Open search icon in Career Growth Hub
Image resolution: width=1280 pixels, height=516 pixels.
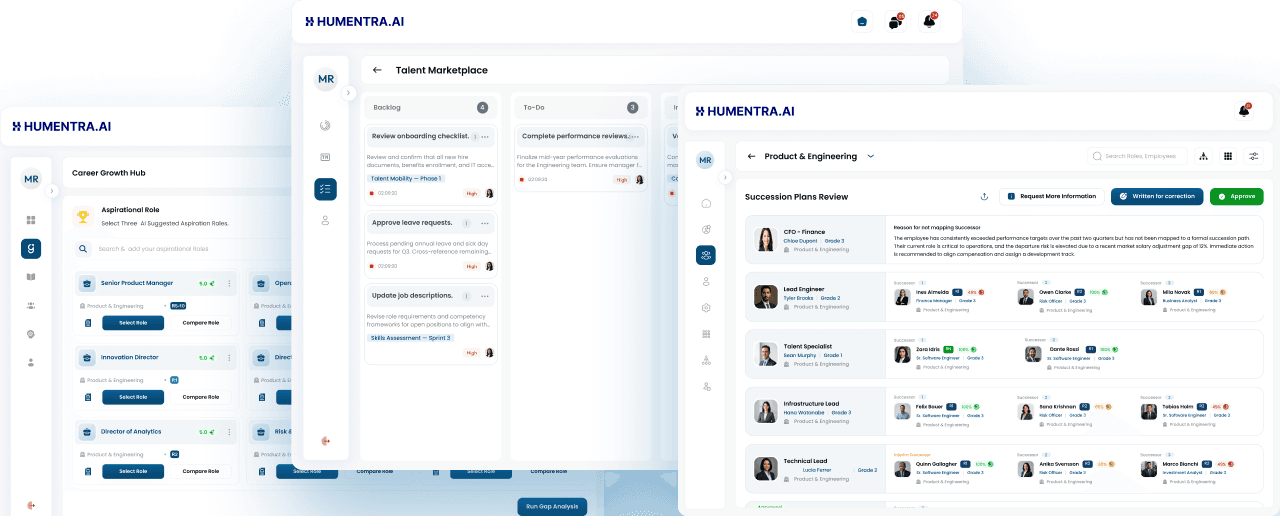point(83,249)
